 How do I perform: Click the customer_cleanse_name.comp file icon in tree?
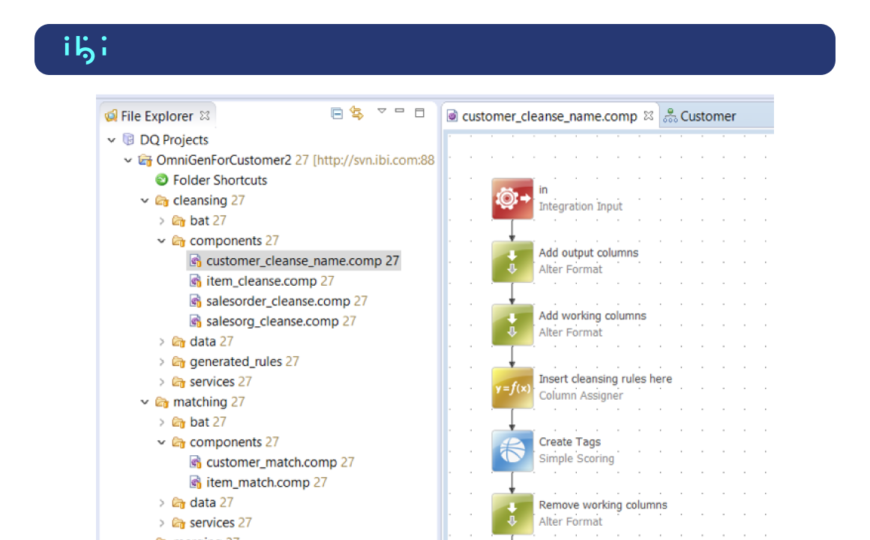tap(195, 261)
